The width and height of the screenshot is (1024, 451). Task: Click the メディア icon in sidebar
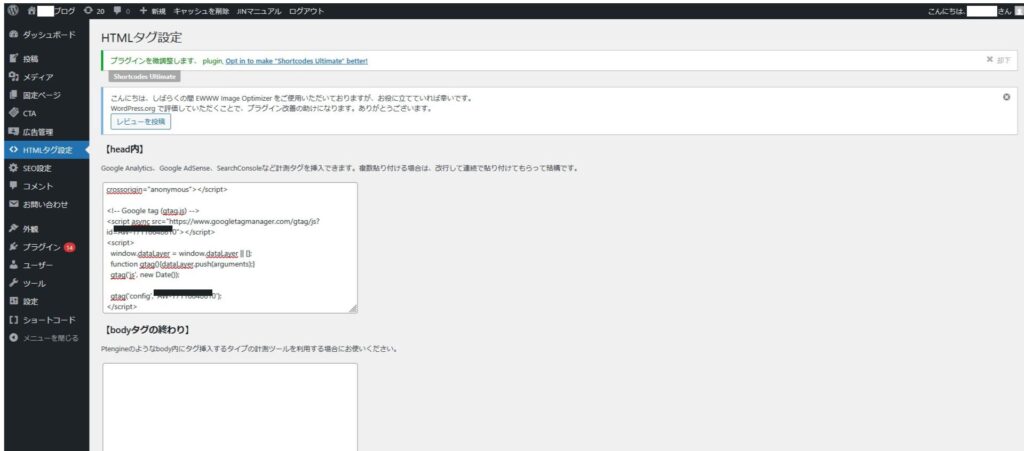tap(14, 77)
